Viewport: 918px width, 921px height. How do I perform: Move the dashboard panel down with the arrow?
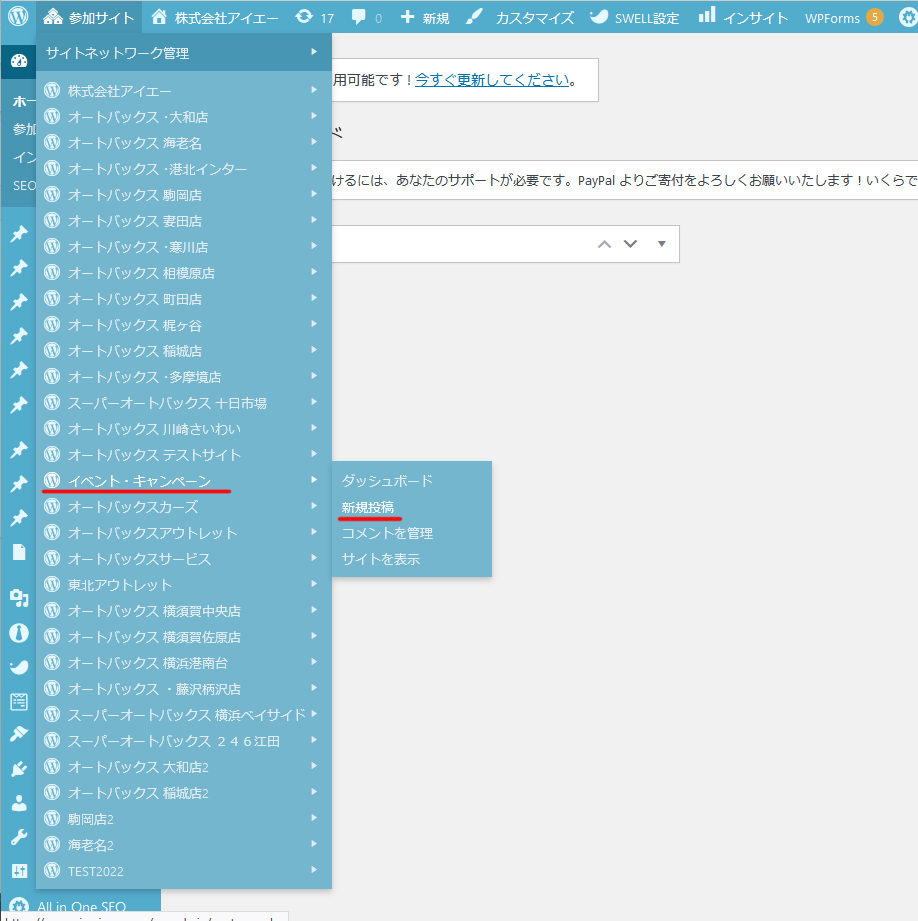click(630, 244)
